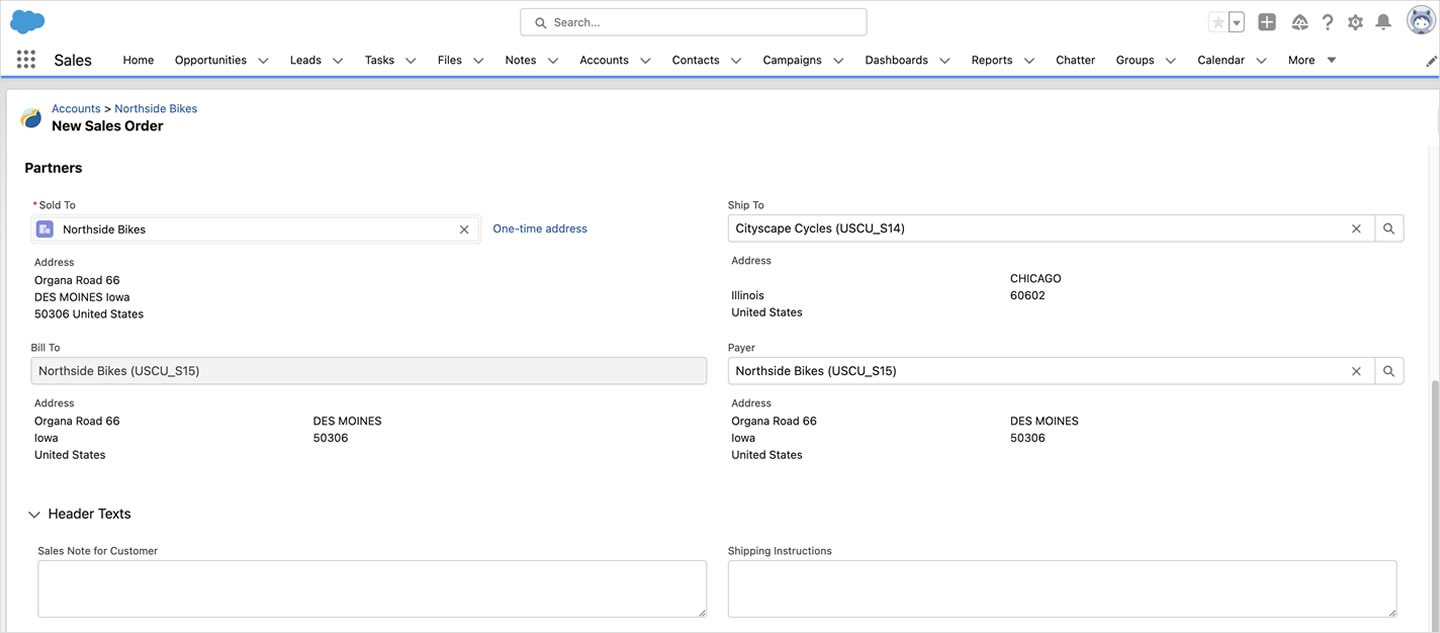
Task: Open the Help question mark icon
Action: (x=1328, y=22)
